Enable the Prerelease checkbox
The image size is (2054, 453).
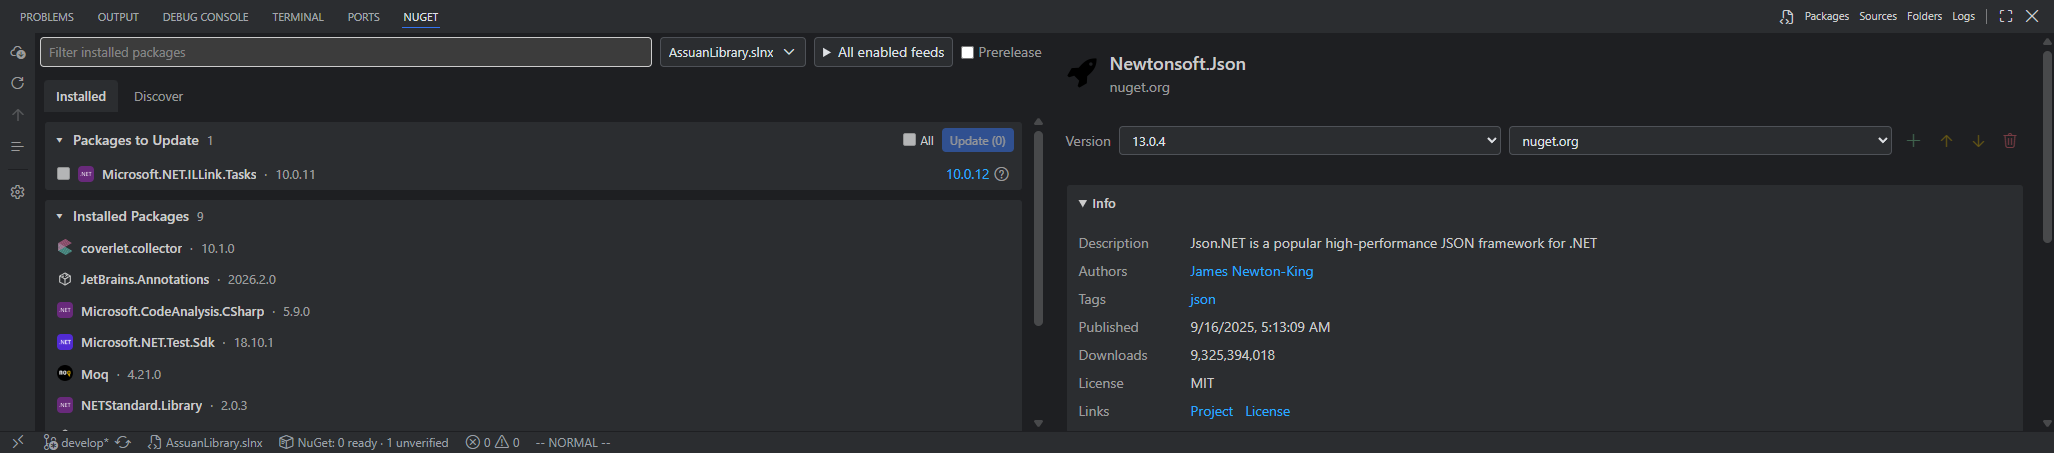968,52
